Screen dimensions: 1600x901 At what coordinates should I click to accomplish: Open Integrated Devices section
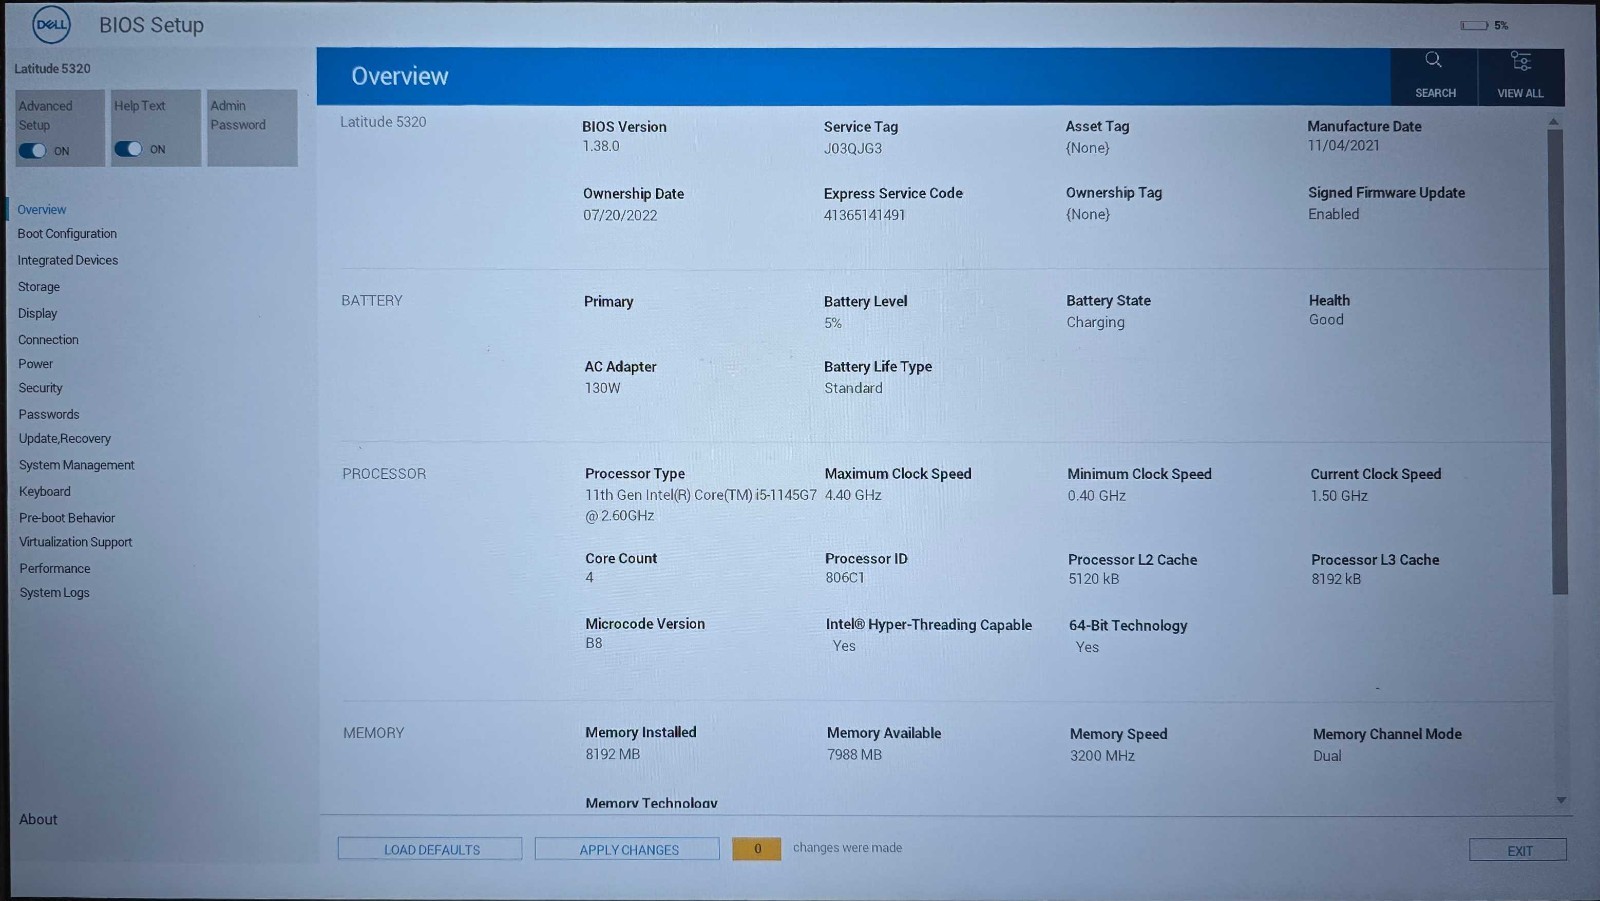[x=68, y=260]
